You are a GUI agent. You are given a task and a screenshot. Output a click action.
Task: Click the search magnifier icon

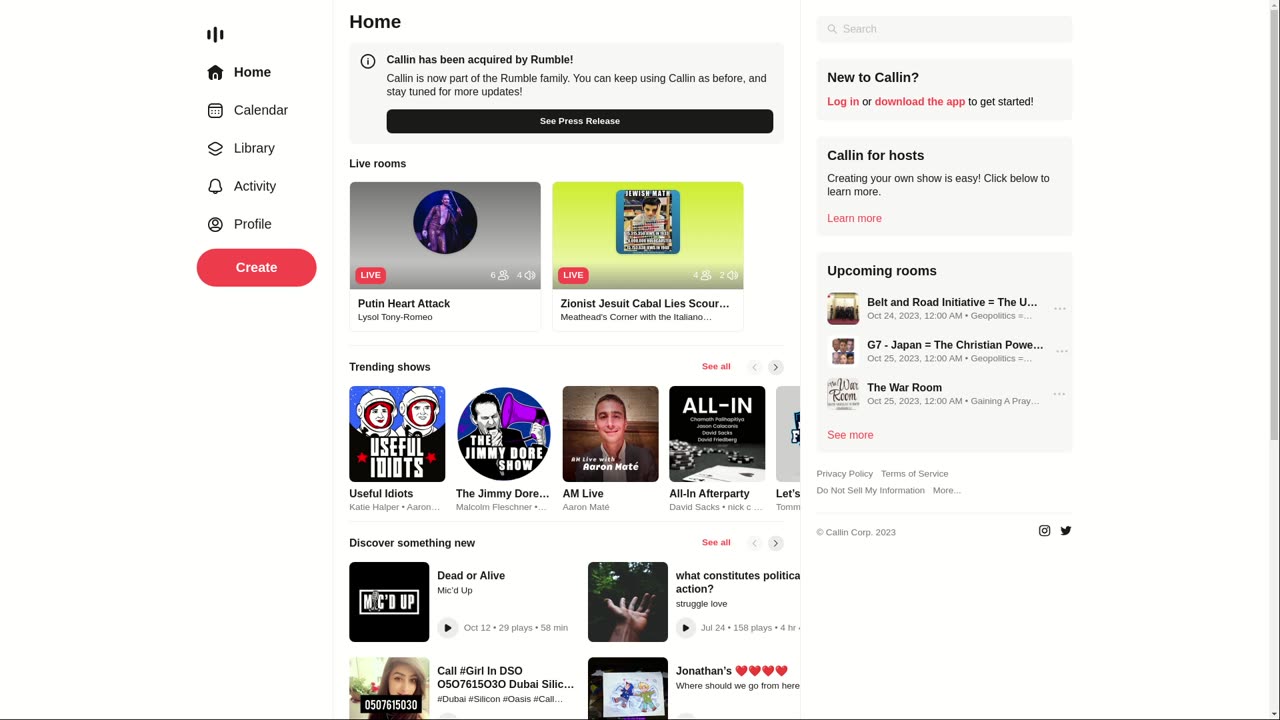pos(832,29)
